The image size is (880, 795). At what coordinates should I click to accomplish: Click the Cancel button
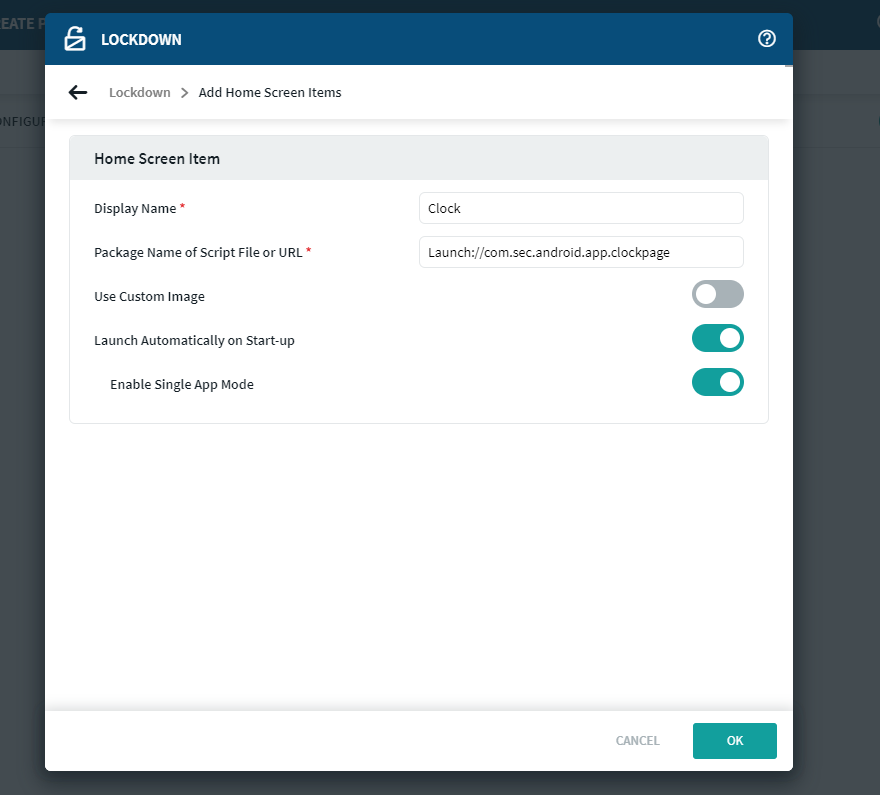pyautogui.click(x=637, y=741)
